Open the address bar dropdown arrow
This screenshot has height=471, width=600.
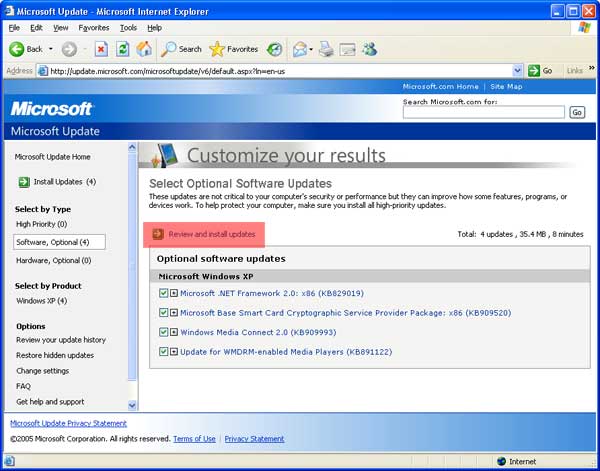pos(517,71)
